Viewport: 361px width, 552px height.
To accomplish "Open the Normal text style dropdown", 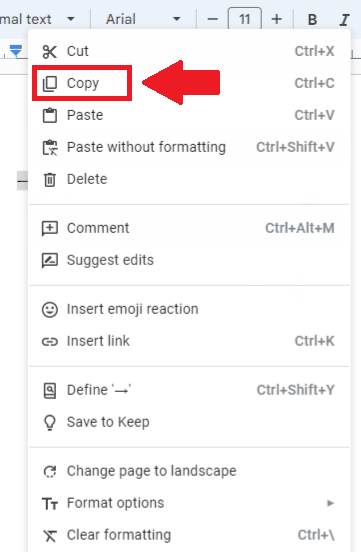I will coord(38,19).
